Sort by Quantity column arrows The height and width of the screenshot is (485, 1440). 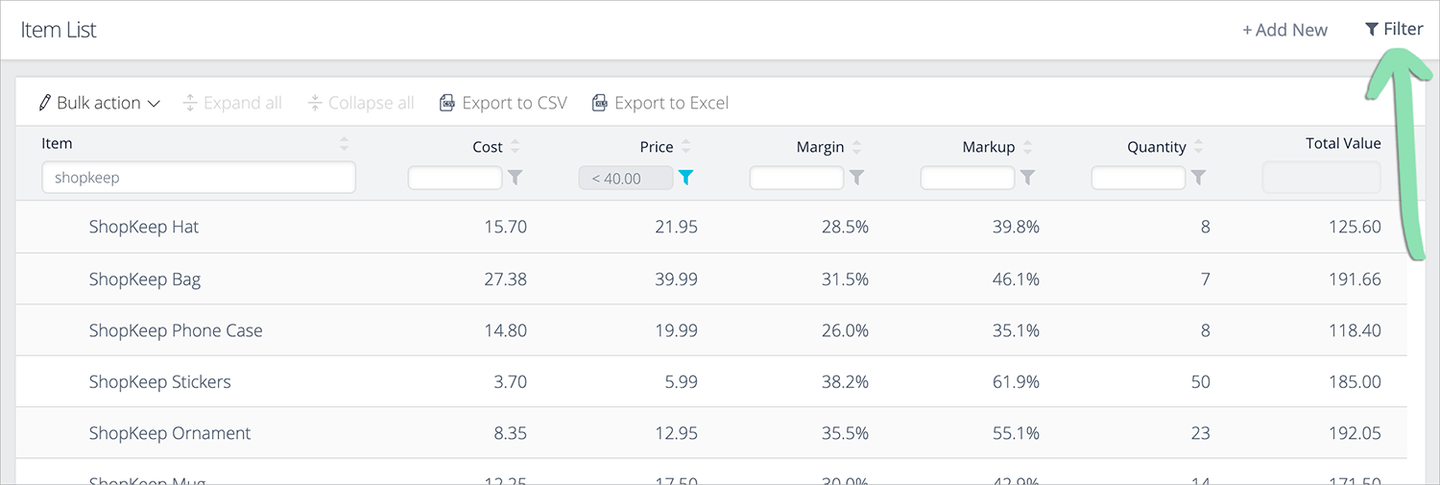click(1199, 147)
